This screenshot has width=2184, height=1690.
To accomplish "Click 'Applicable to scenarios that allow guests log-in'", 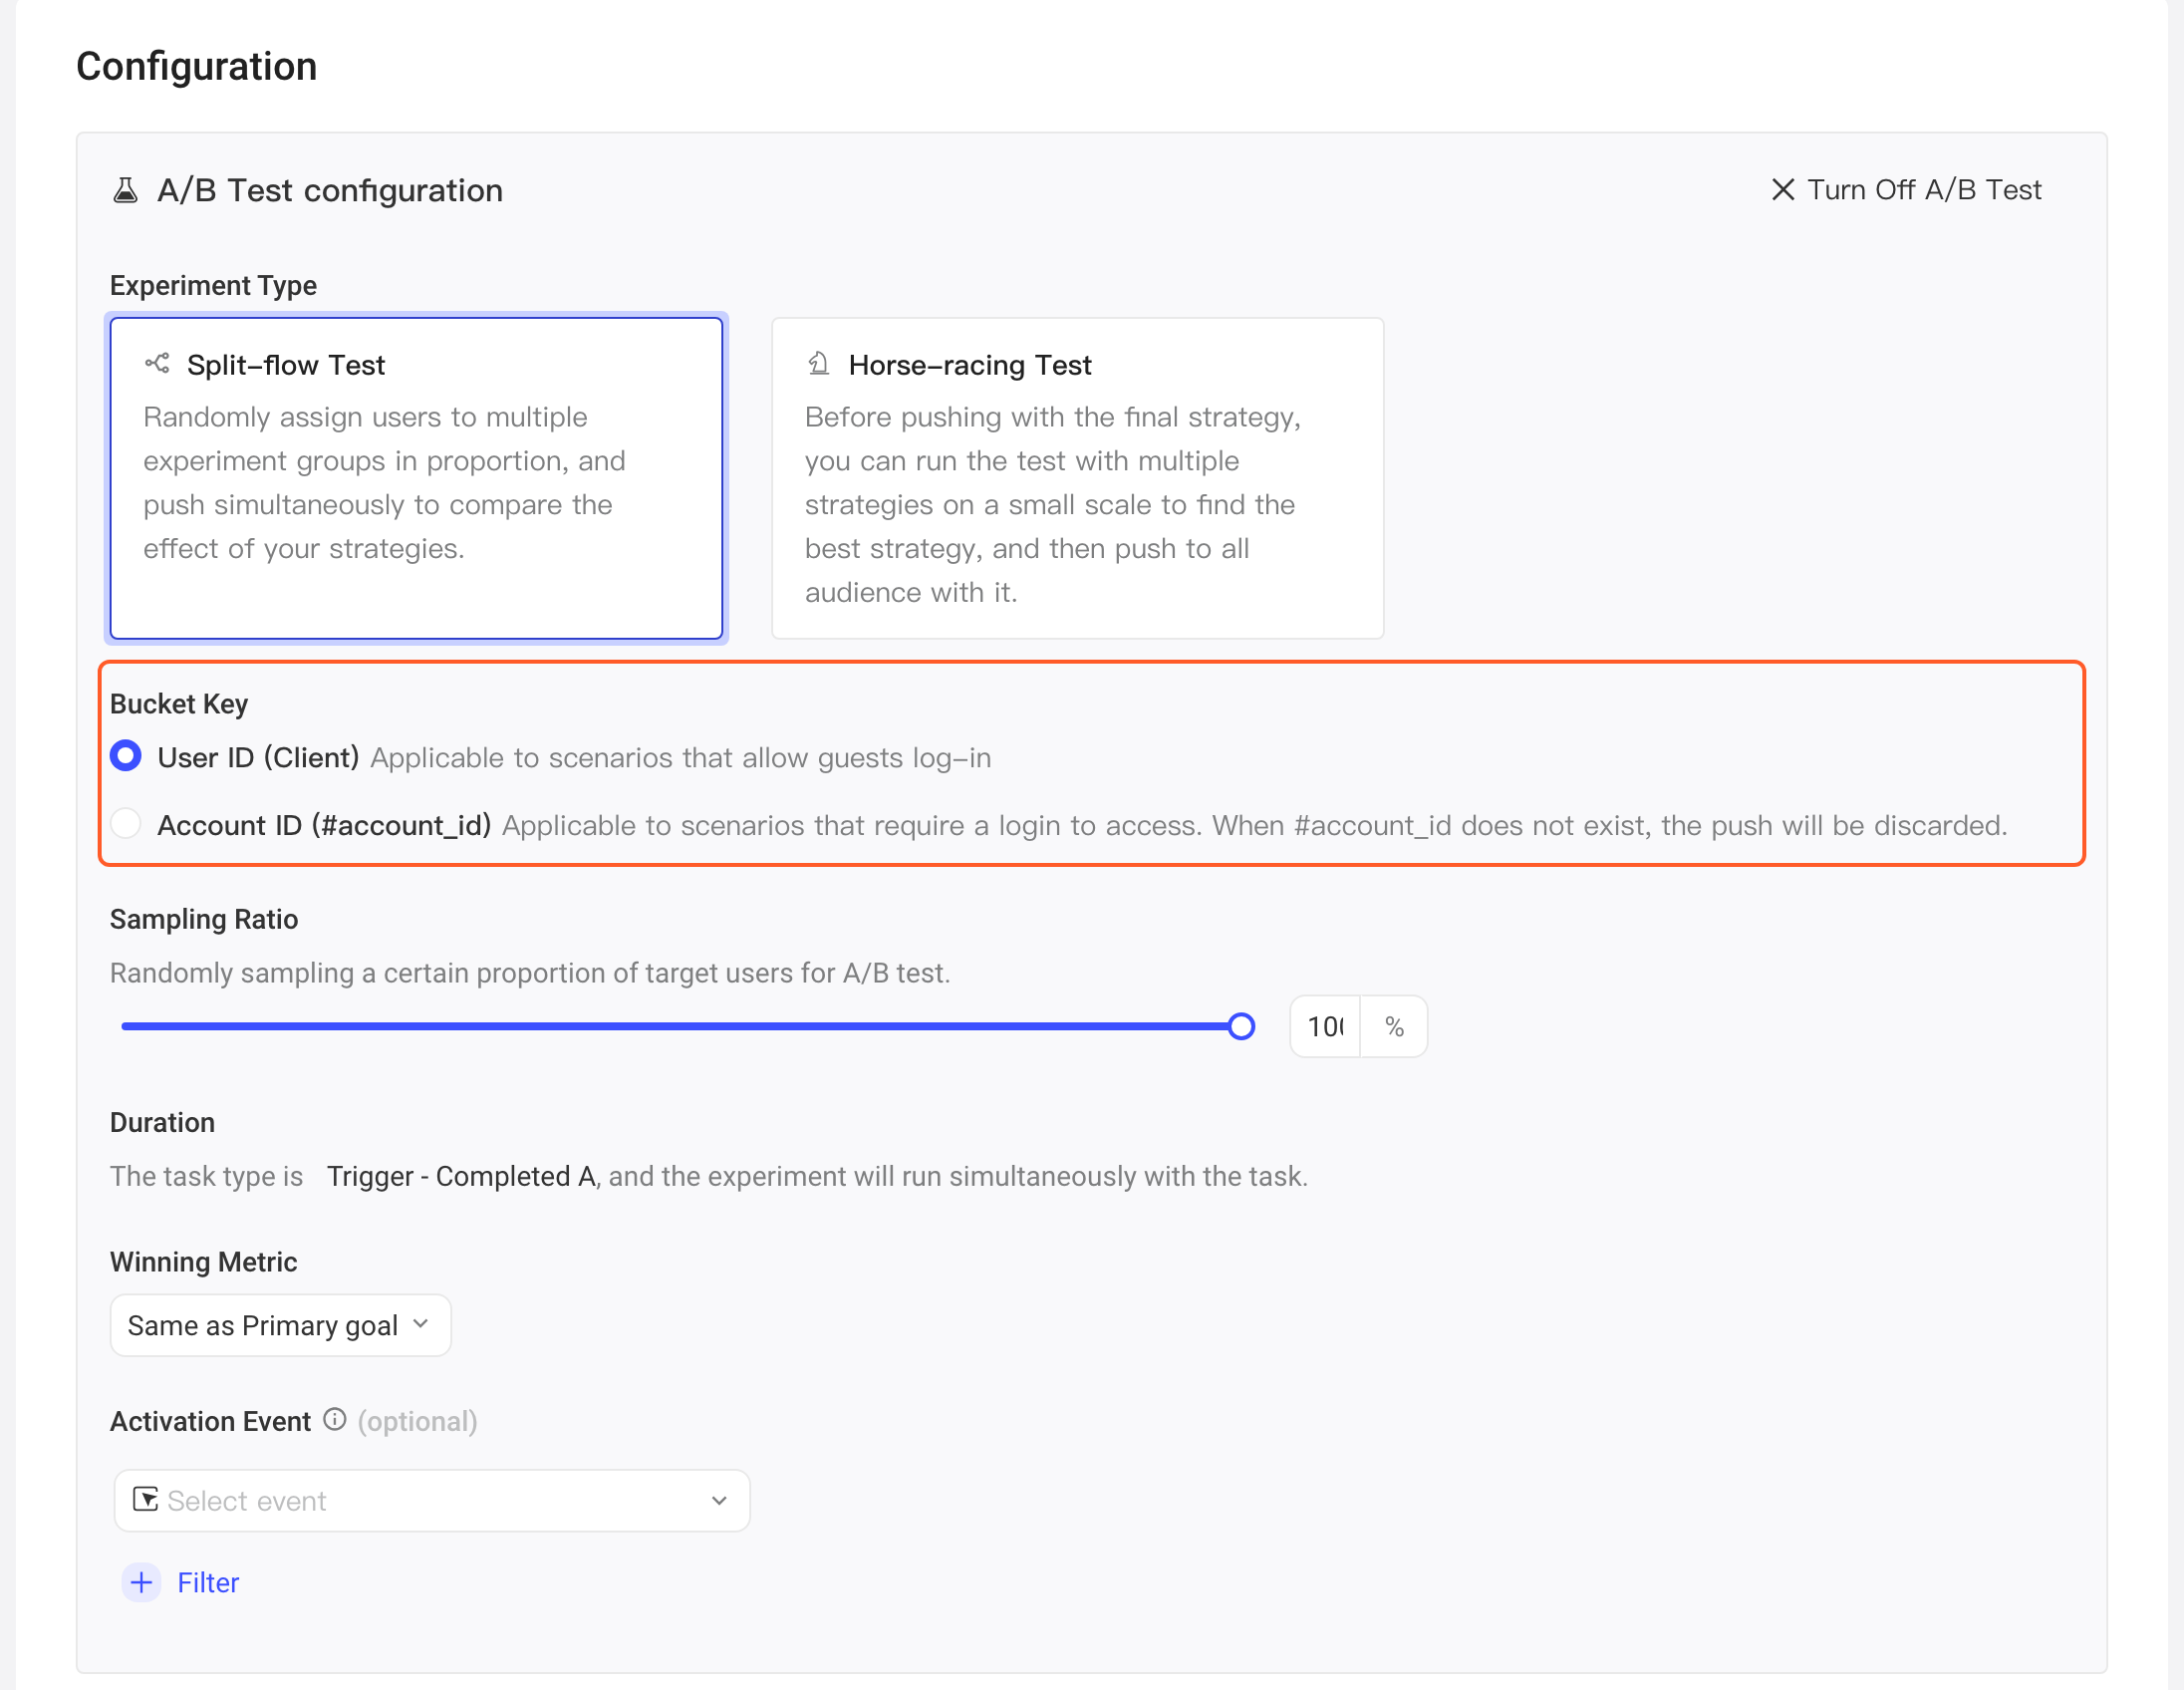I will [x=681, y=758].
